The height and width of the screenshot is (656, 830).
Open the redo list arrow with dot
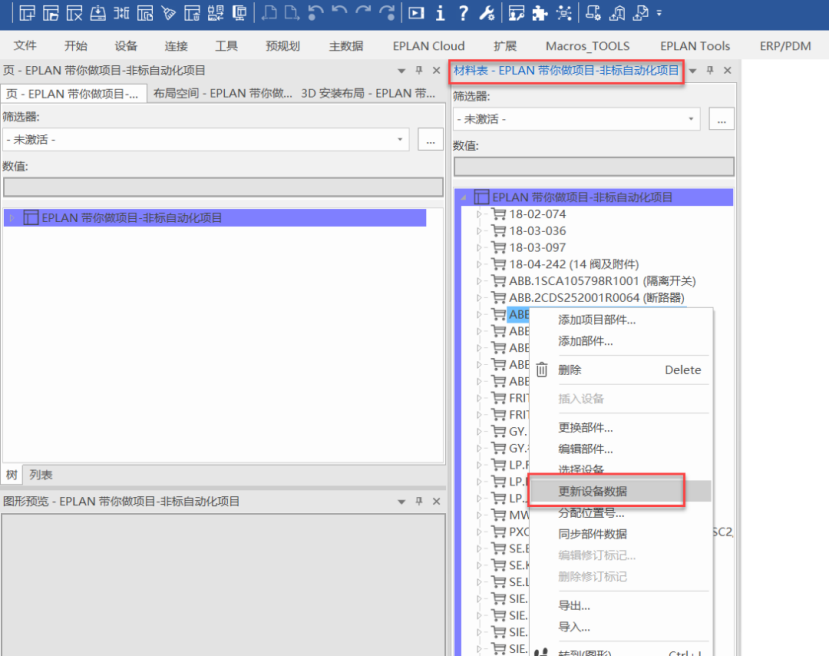click(387, 13)
